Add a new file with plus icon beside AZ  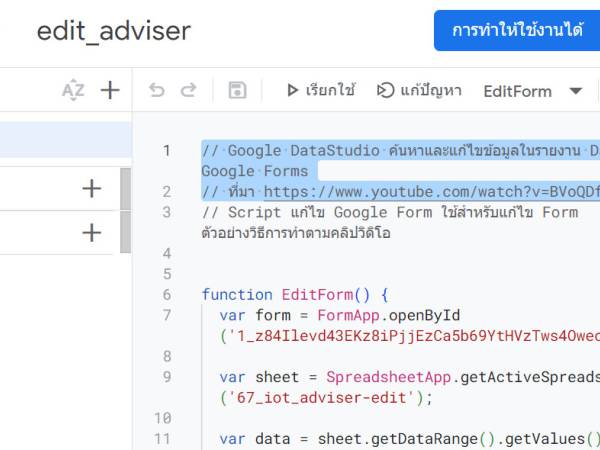tap(110, 90)
